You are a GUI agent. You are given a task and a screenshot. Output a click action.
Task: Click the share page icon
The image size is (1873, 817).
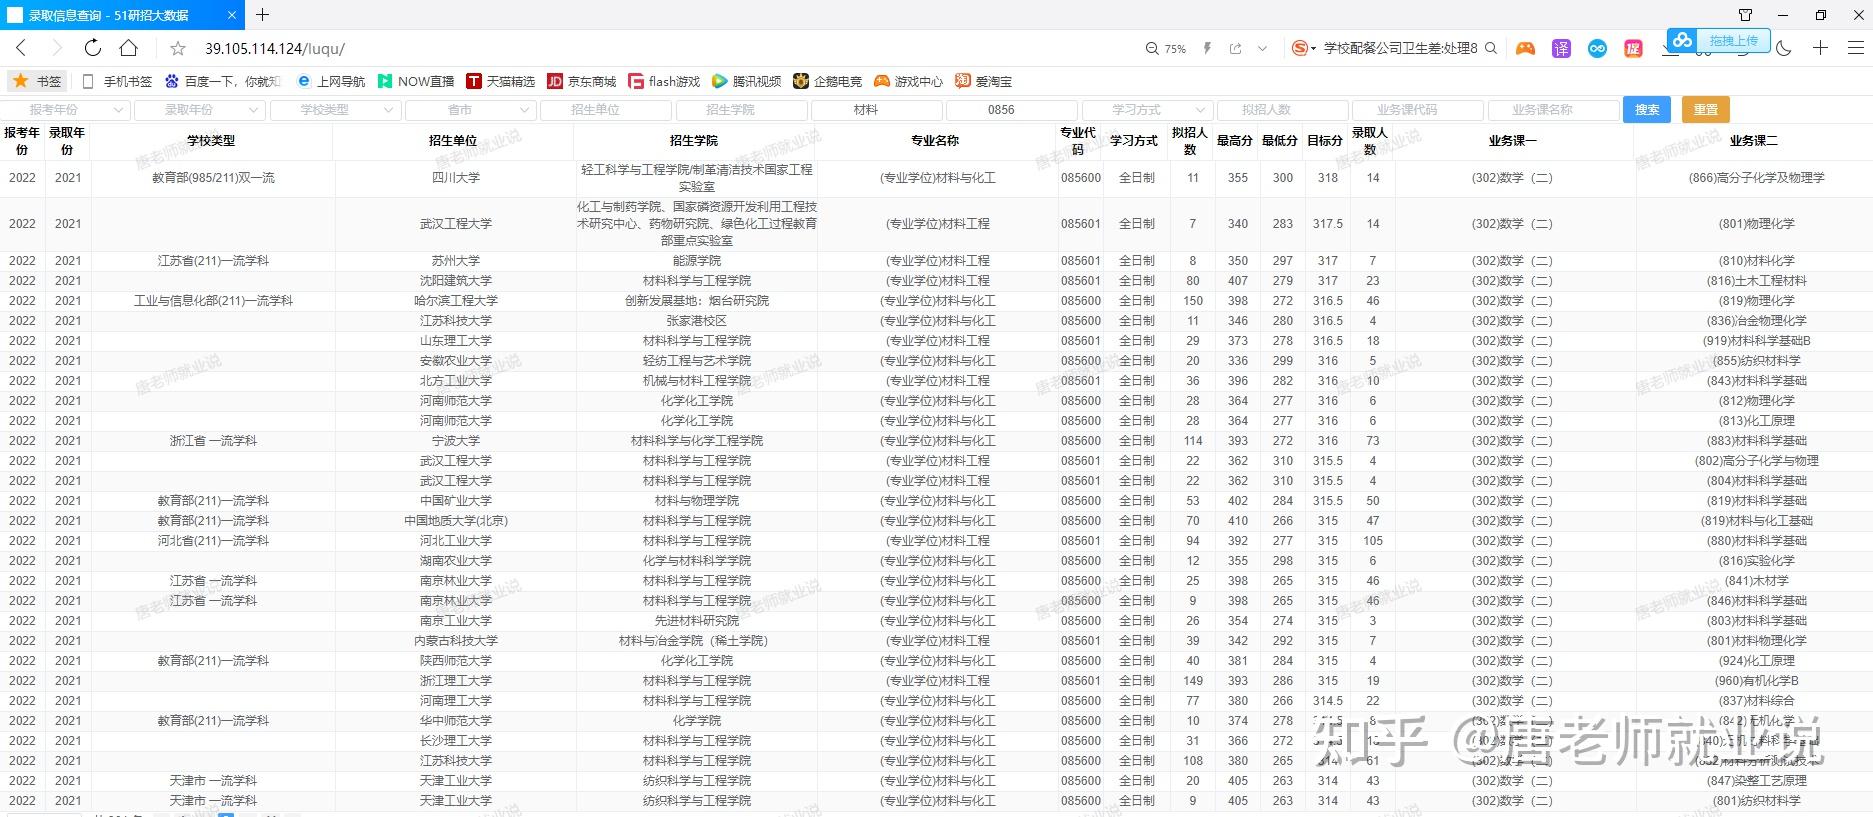pyautogui.click(x=1236, y=48)
